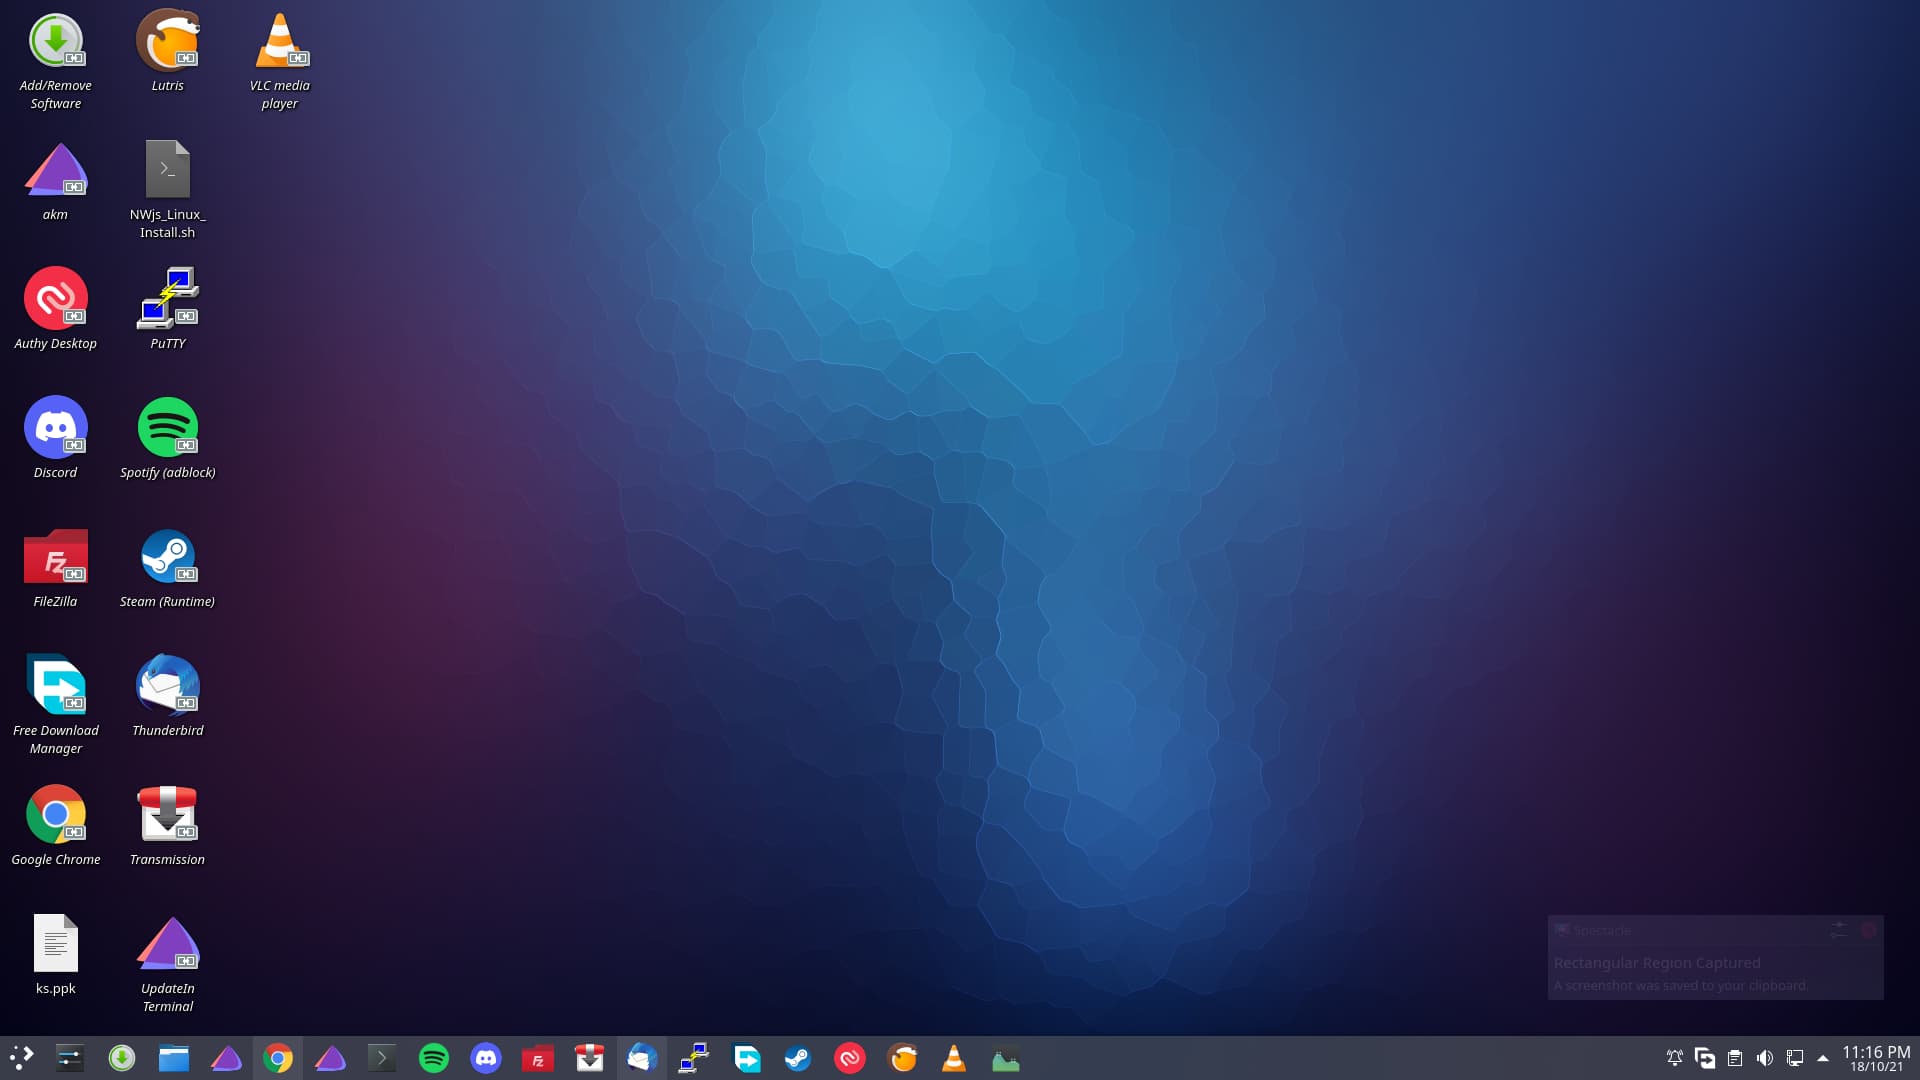
Task: Click the Authy icon in taskbar
Action: [x=850, y=1058]
